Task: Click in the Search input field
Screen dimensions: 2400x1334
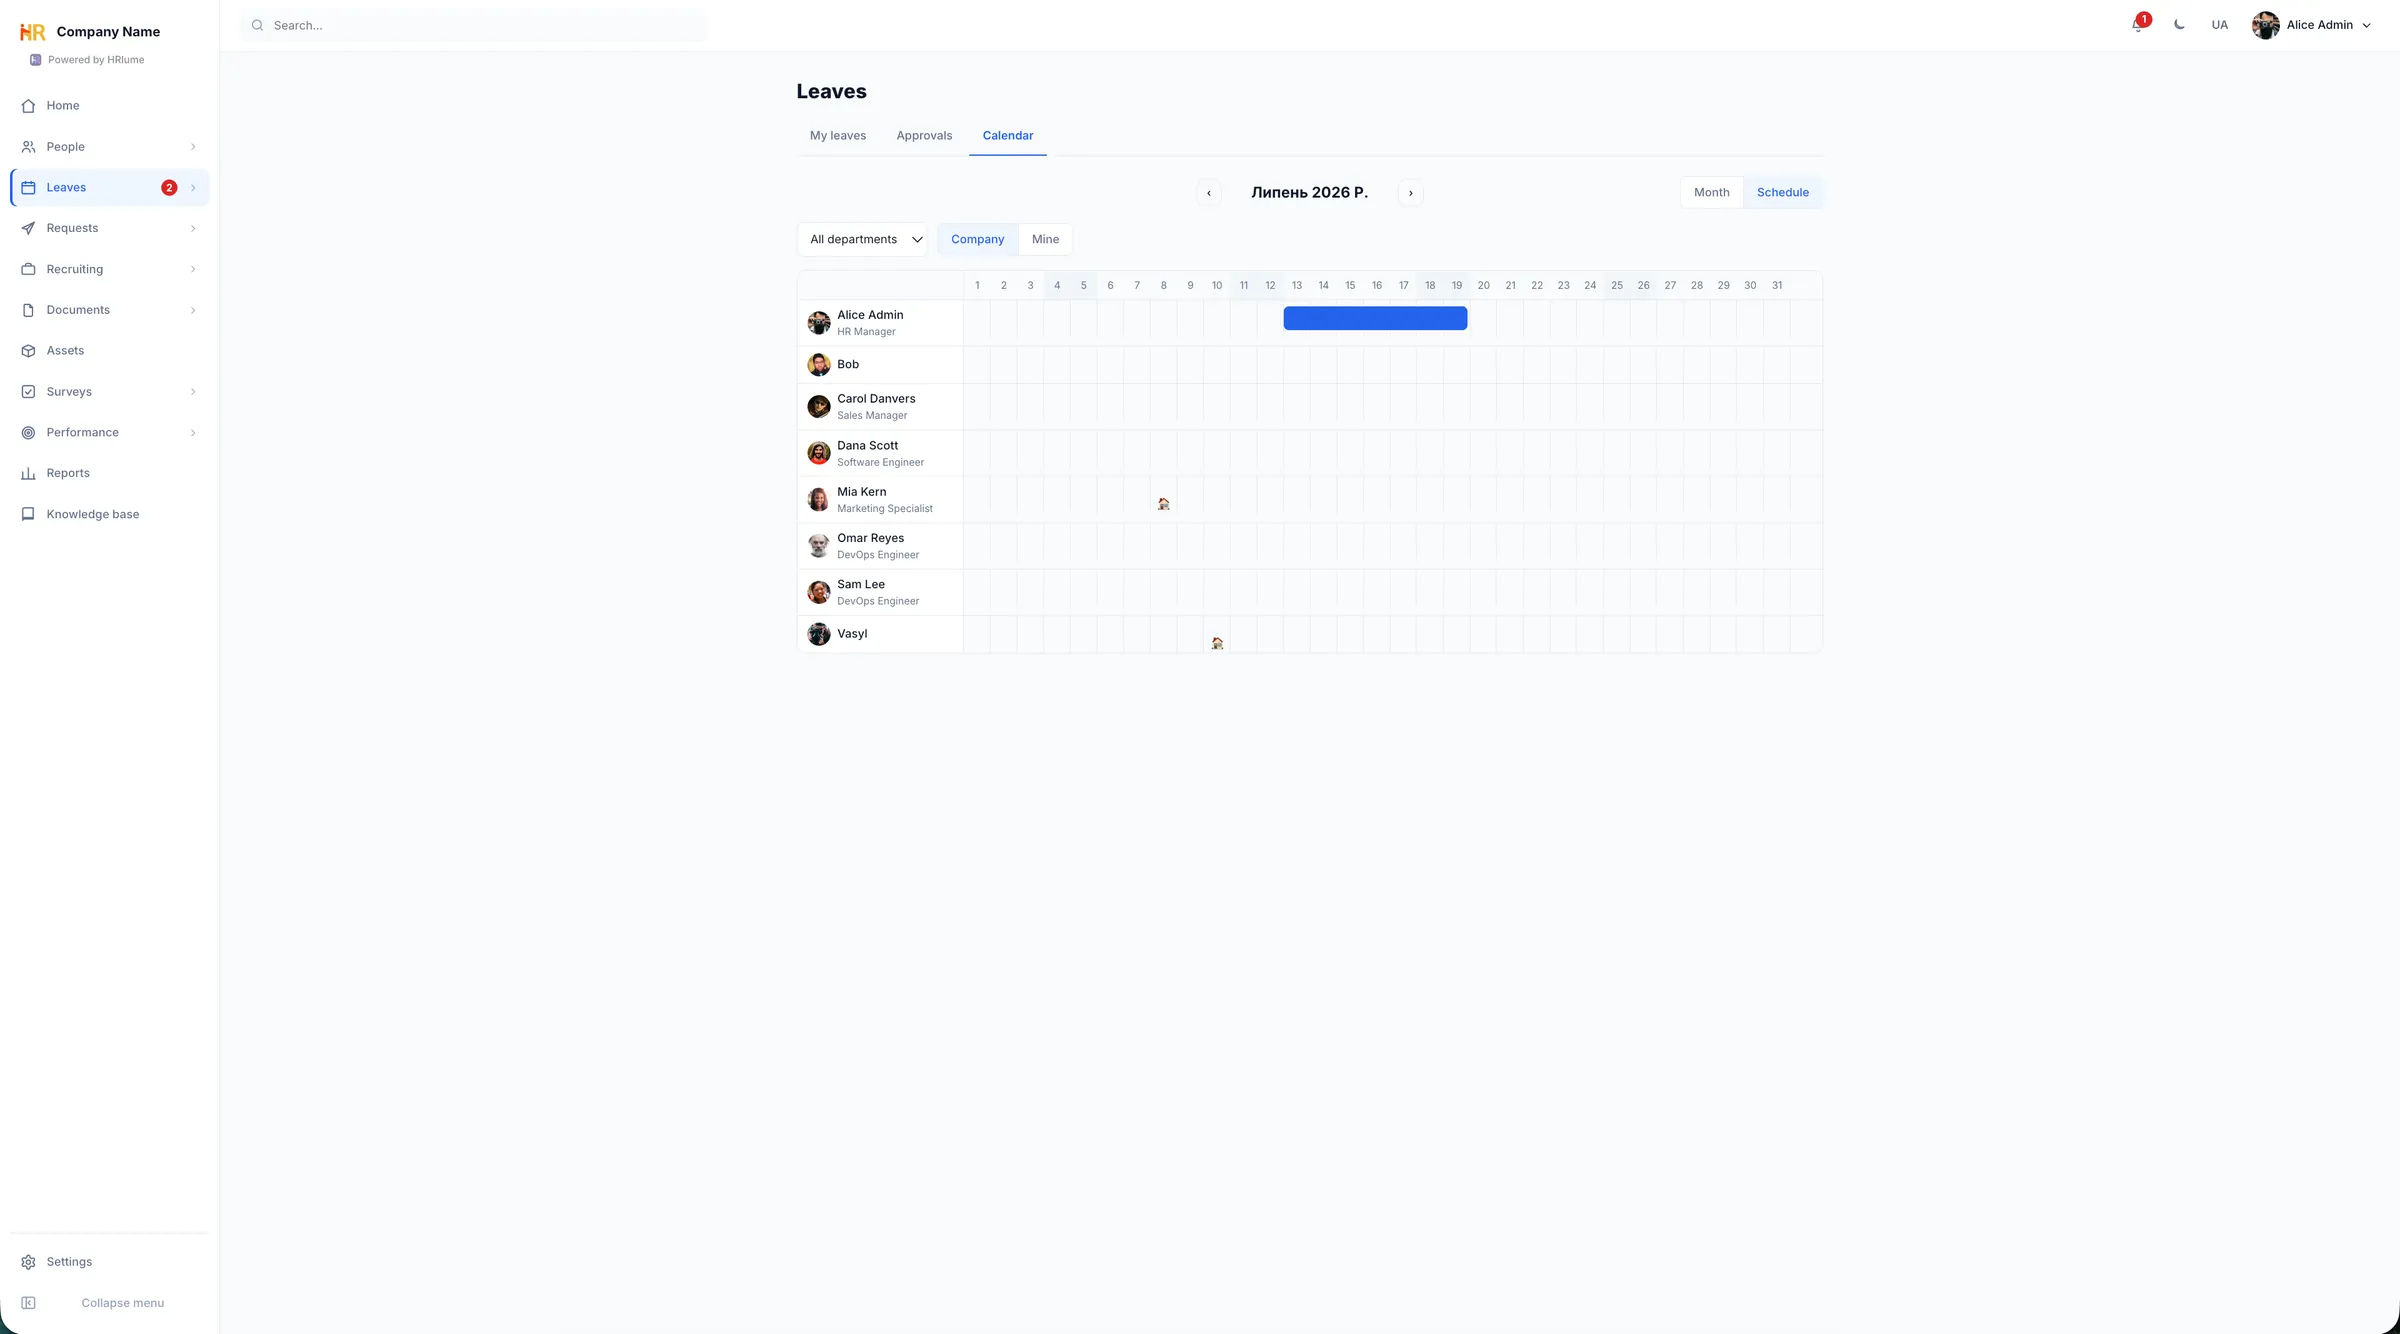Action: tap(473, 25)
